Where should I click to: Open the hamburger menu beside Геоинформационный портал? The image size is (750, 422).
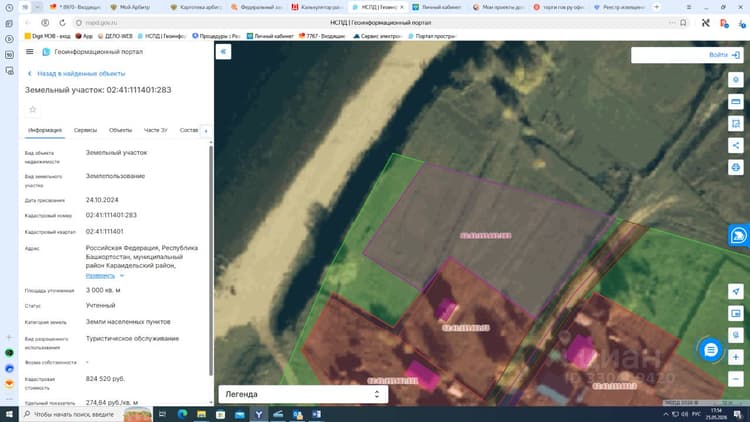[x=30, y=52]
